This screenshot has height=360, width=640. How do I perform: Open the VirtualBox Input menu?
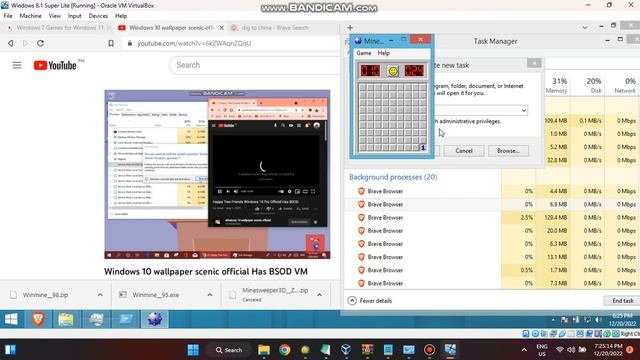74,16
